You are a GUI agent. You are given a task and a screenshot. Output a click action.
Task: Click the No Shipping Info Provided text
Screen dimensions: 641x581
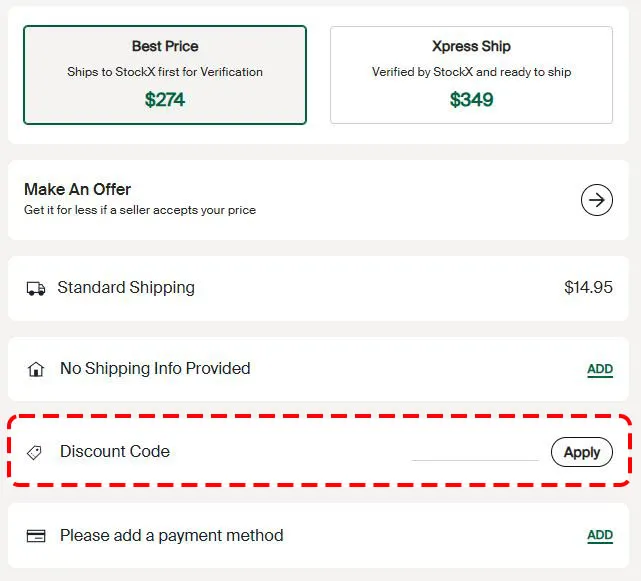click(x=155, y=368)
